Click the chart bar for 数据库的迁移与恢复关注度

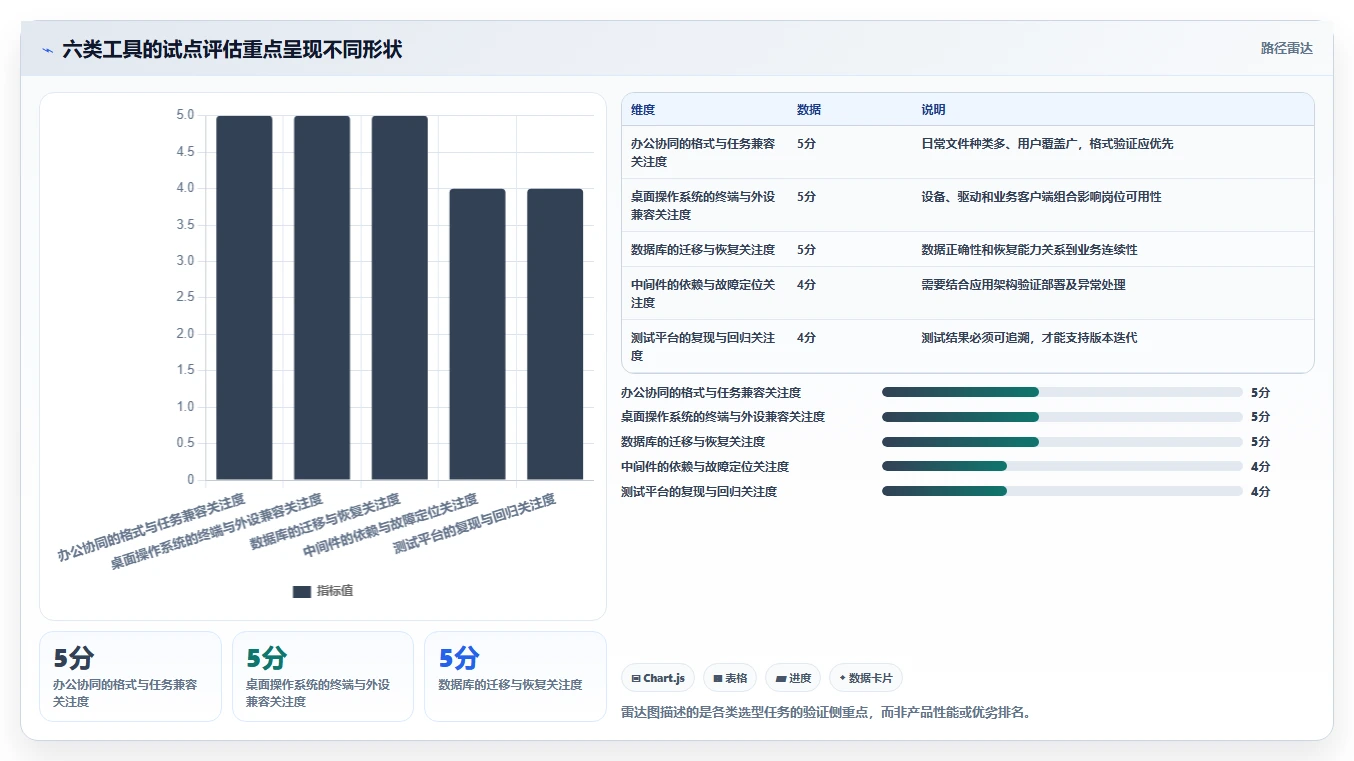pos(400,298)
